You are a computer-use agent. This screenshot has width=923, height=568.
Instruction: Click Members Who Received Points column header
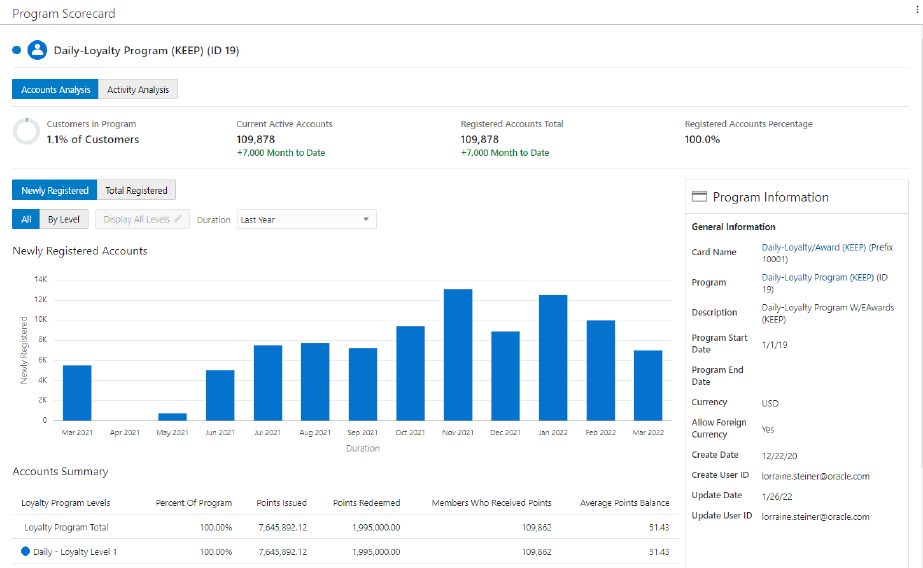pyautogui.click(x=492, y=503)
